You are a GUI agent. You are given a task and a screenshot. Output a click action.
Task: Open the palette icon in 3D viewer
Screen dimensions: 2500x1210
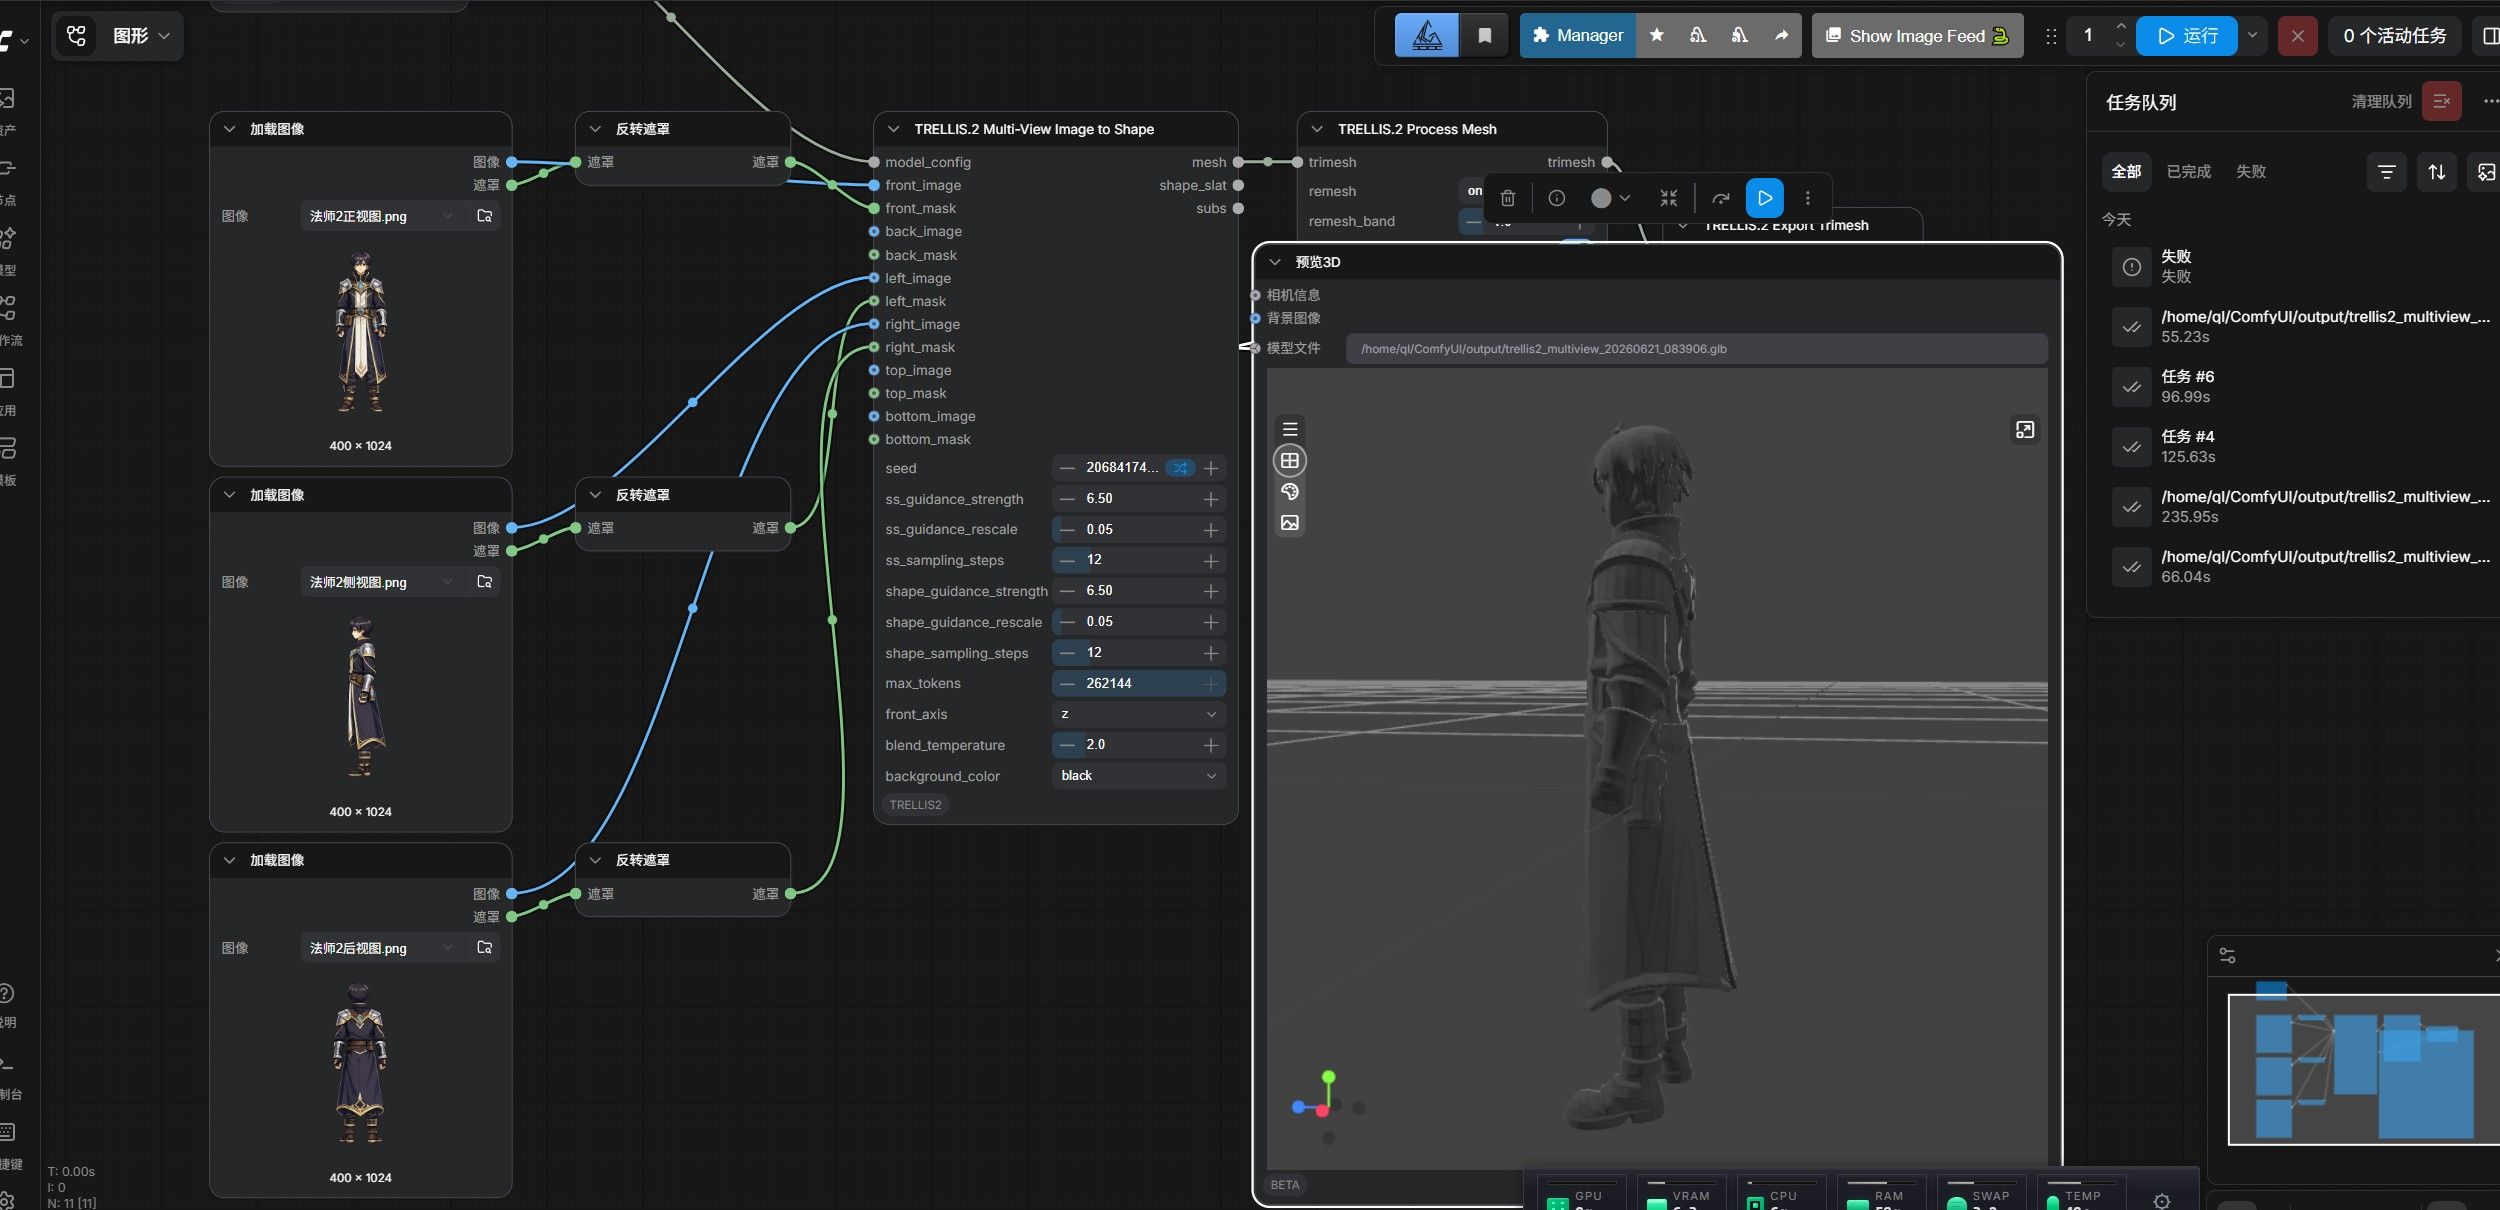coord(1290,492)
